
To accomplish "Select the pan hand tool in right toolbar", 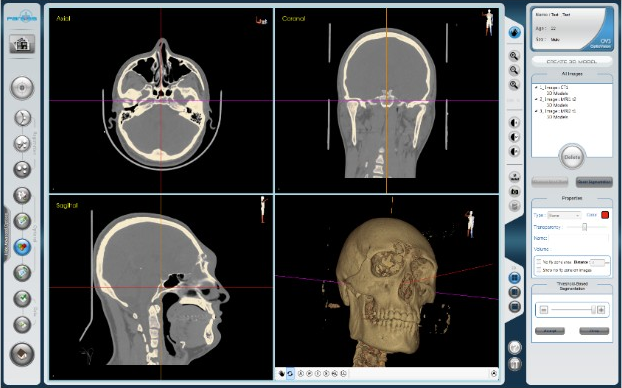I will (514, 33).
